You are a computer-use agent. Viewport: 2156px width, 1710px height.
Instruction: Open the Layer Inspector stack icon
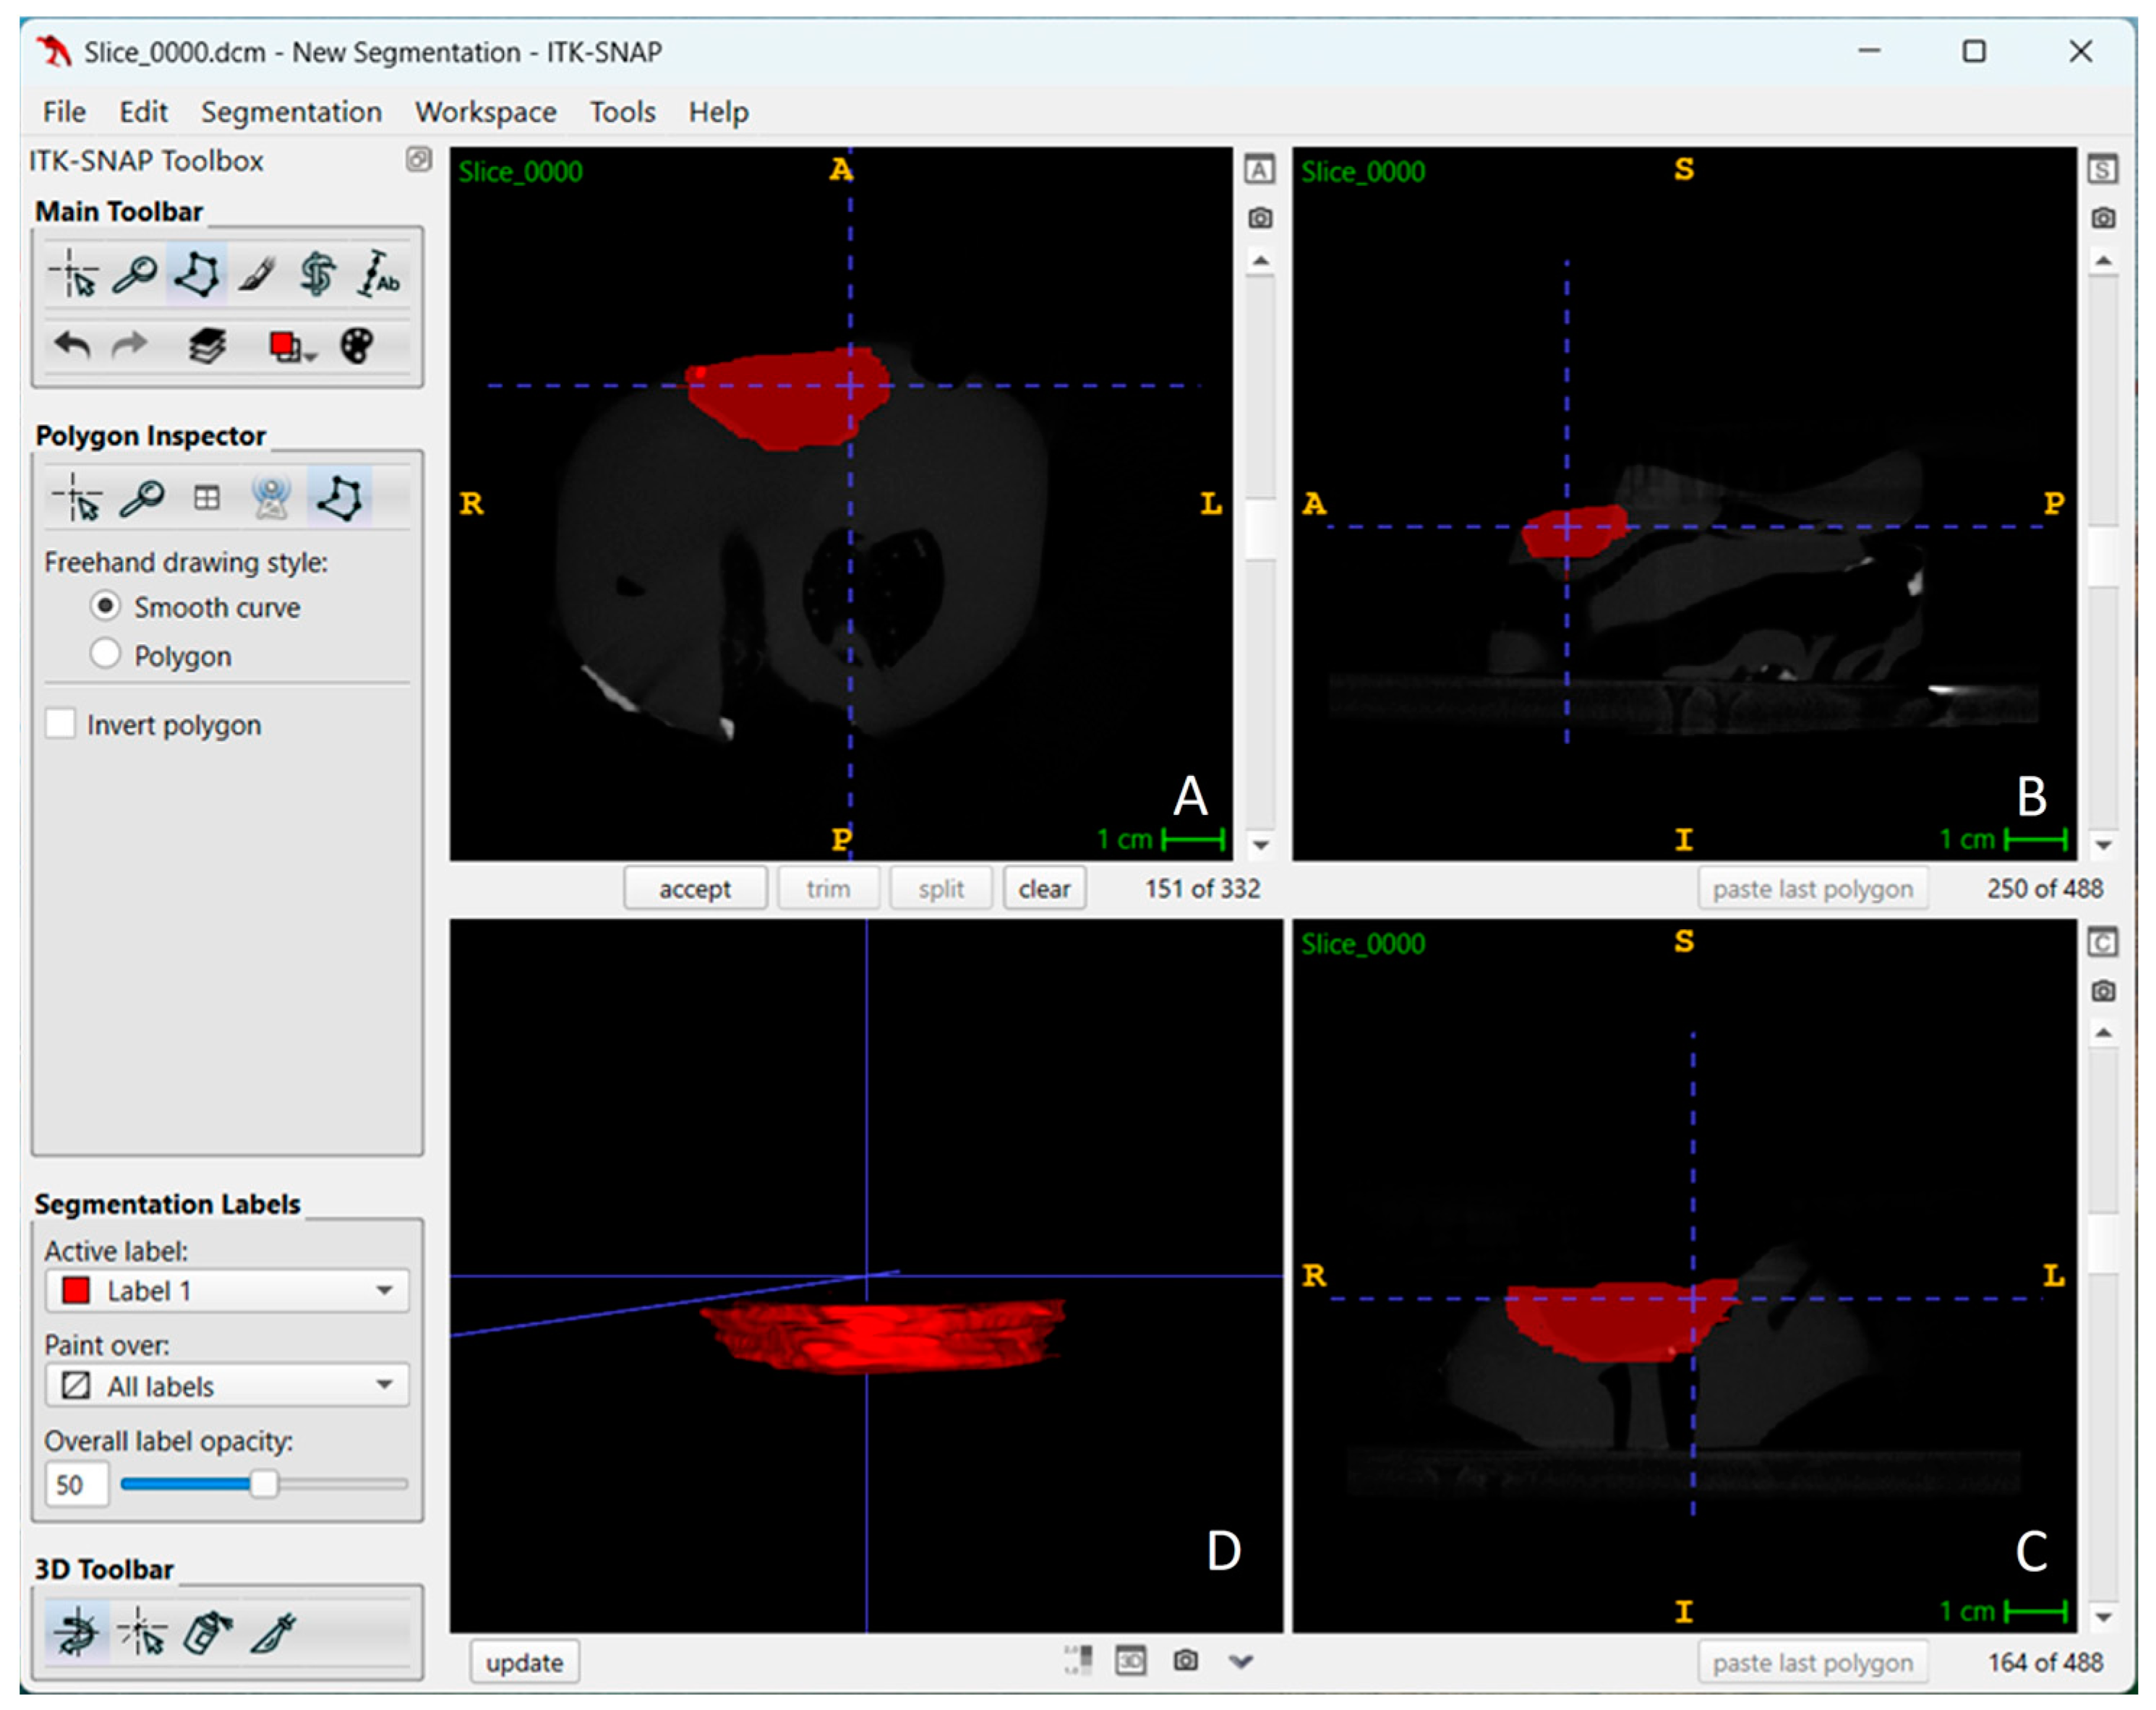(x=207, y=347)
